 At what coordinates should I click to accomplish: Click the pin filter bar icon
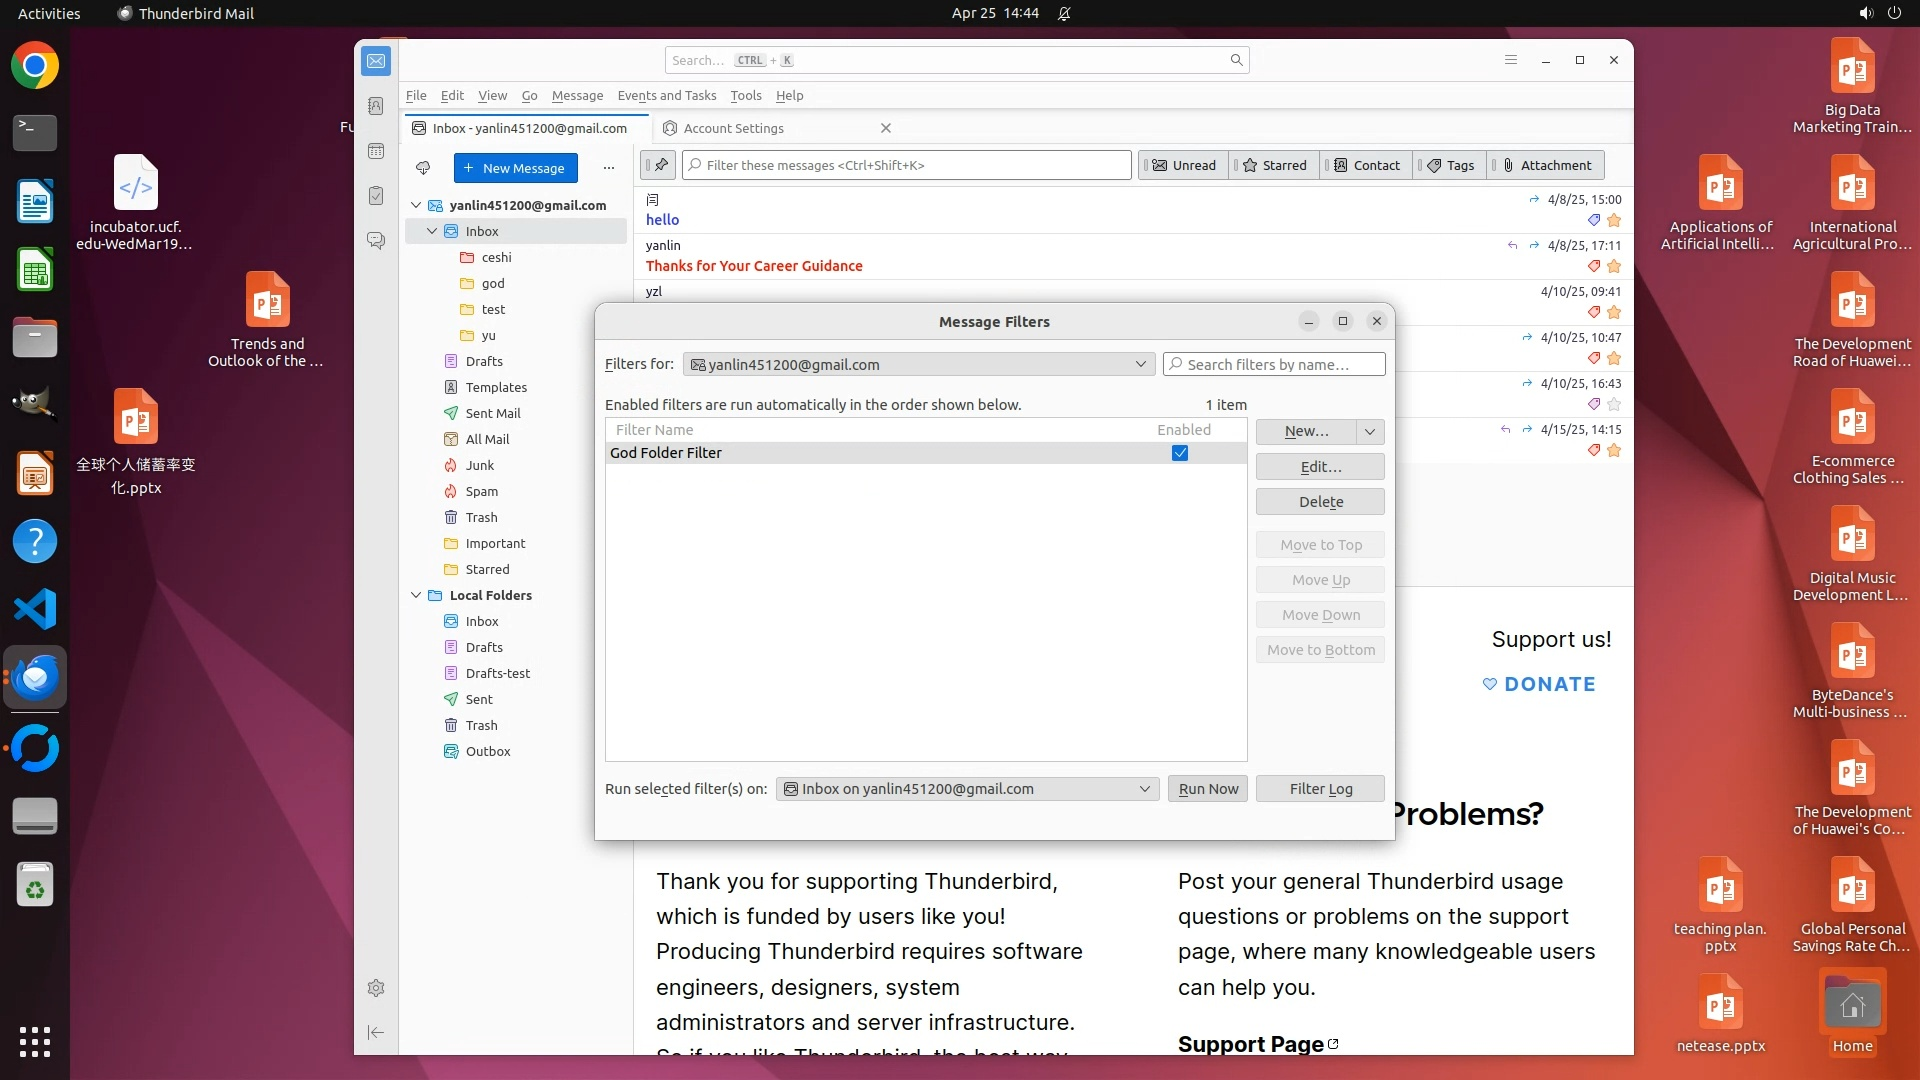(x=660, y=165)
